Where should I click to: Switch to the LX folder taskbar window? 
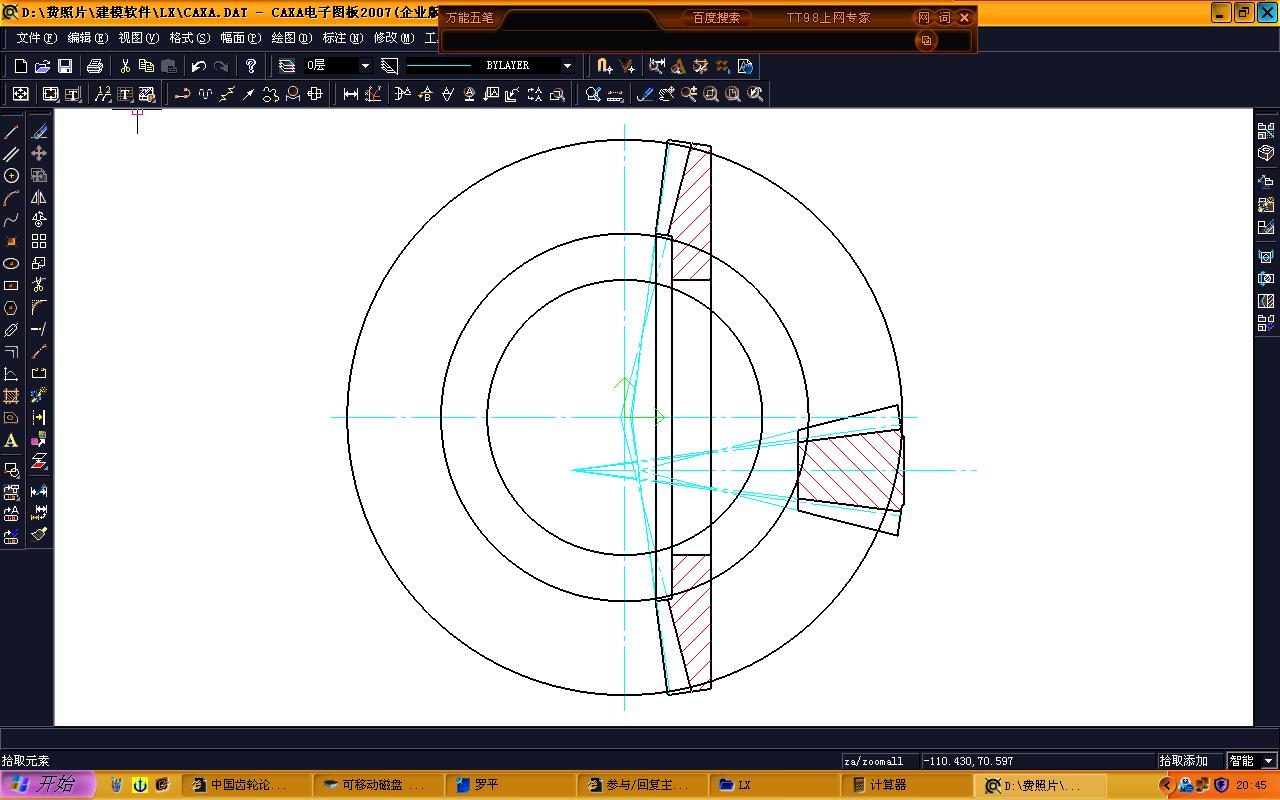774,785
